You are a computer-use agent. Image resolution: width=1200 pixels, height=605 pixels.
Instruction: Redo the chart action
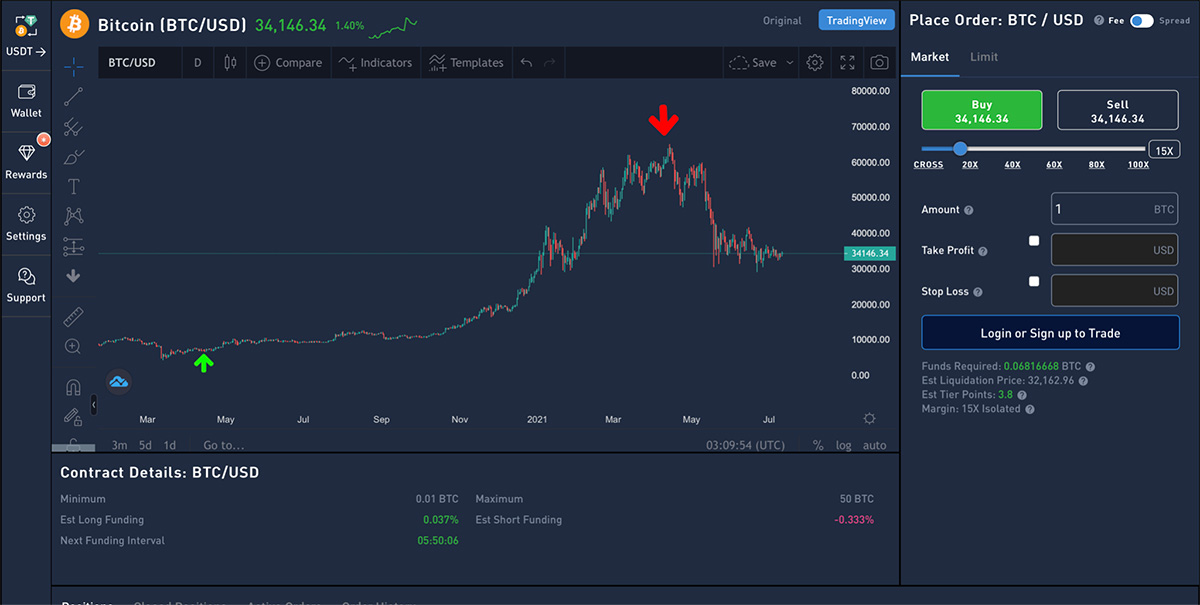[549, 62]
